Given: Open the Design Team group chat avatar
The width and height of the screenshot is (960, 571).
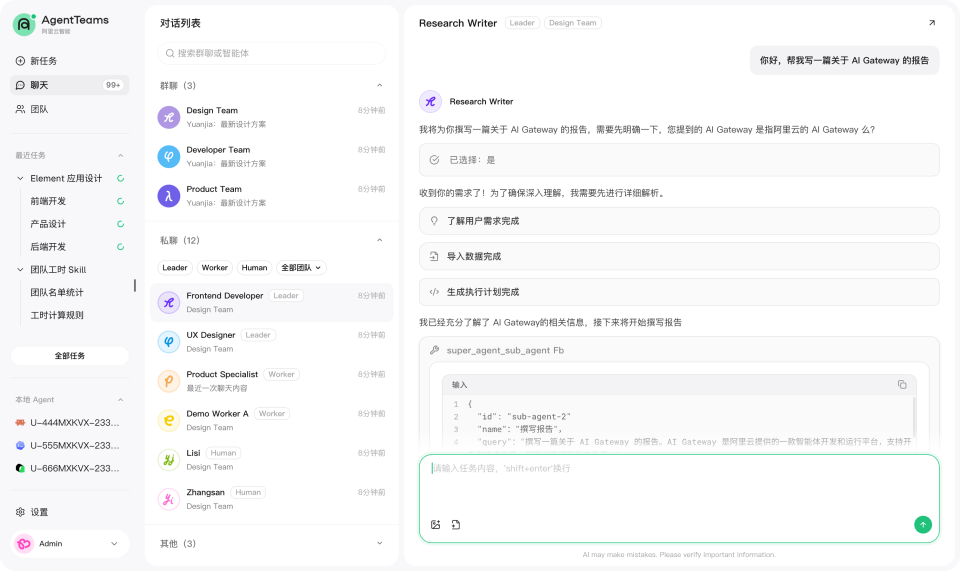Looking at the screenshot, I should (x=169, y=117).
